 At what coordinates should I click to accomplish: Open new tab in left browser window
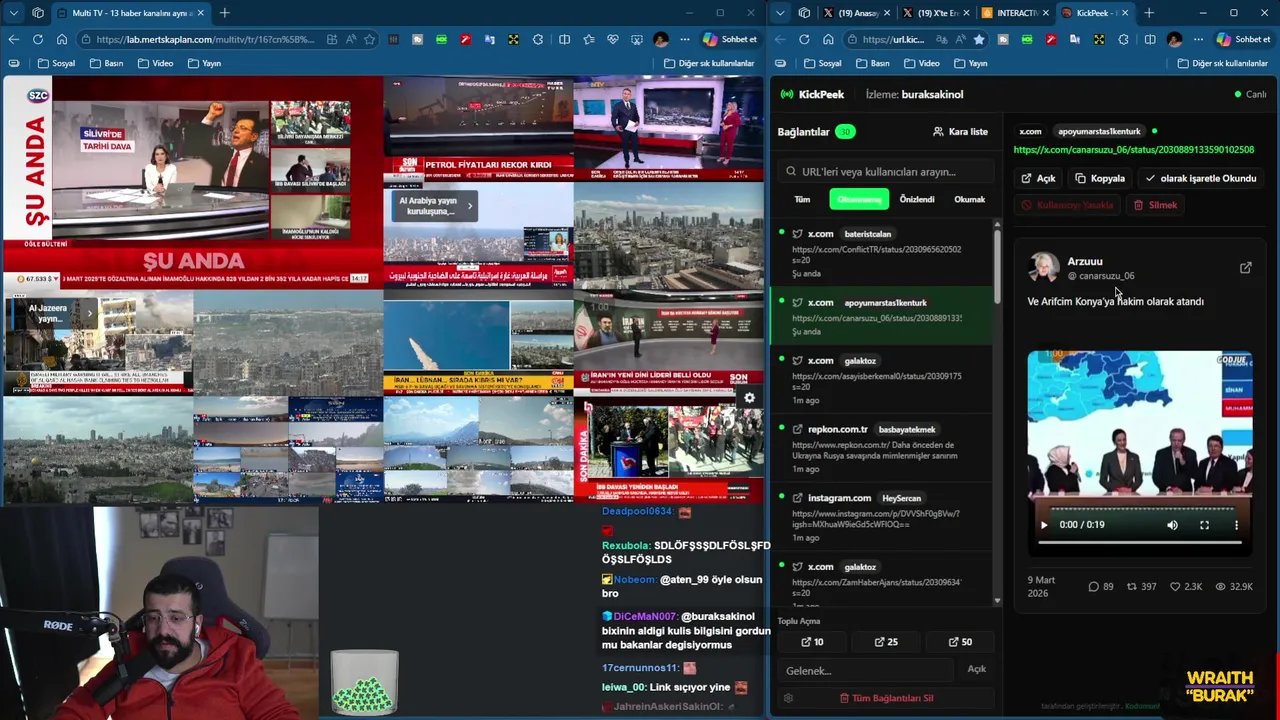(224, 13)
